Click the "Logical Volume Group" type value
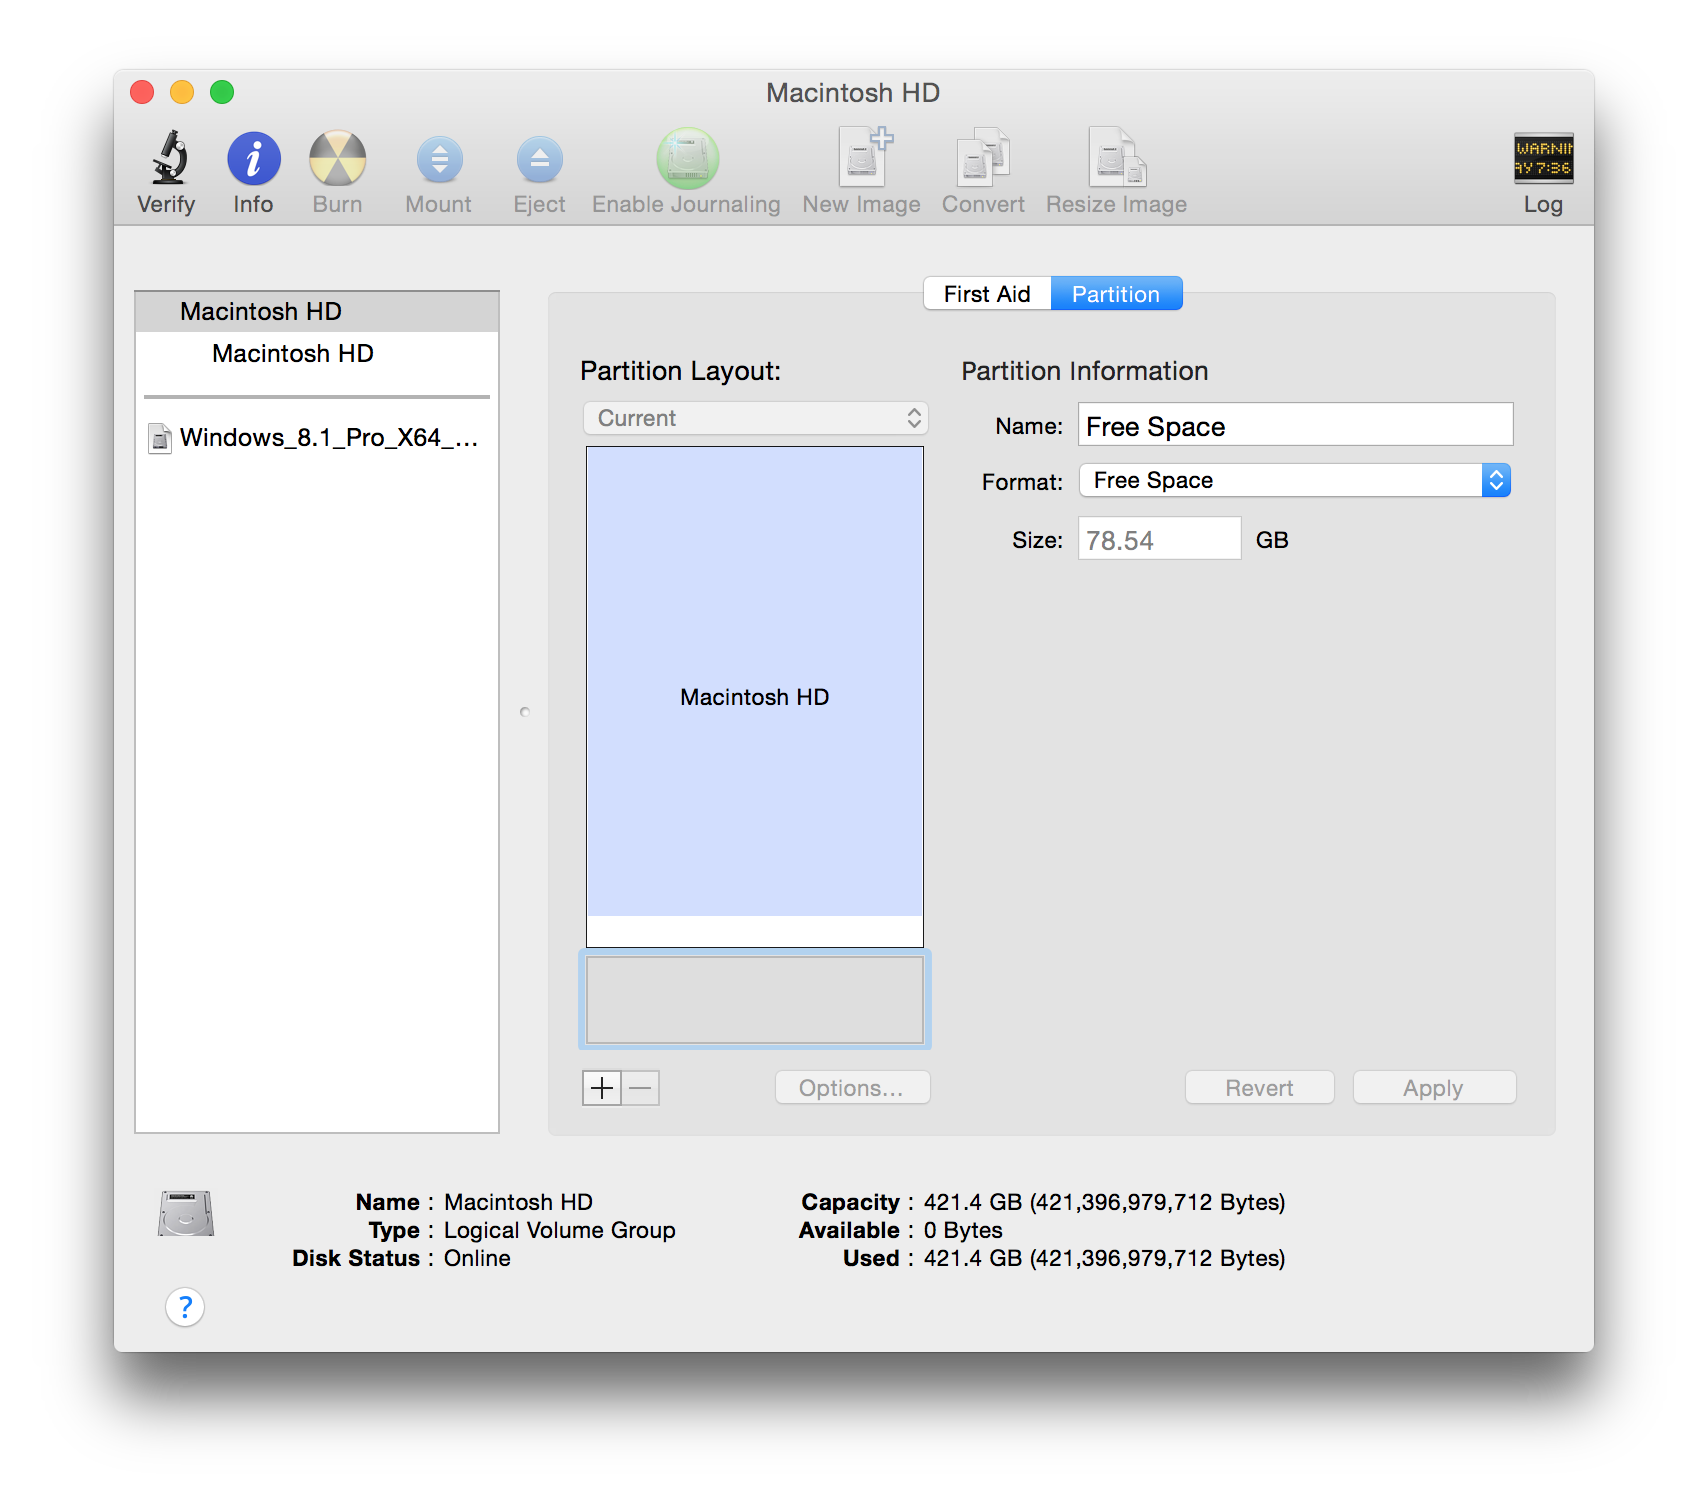The width and height of the screenshot is (1708, 1510). [x=560, y=1230]
